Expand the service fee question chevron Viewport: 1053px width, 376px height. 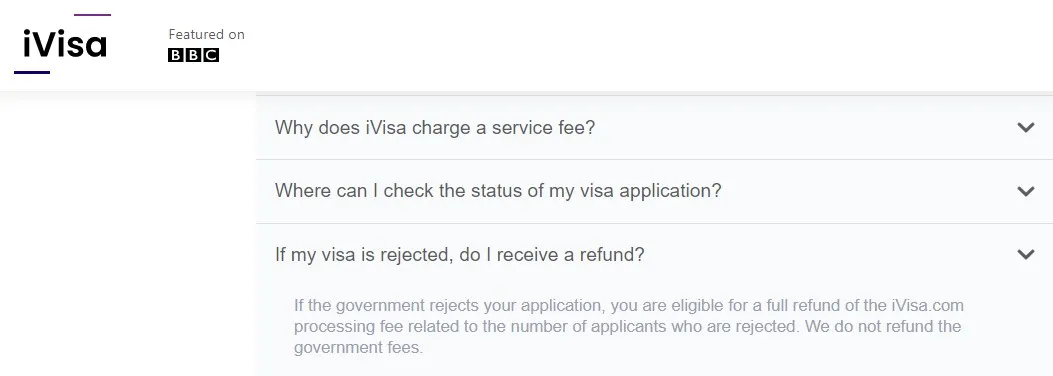1025,127
